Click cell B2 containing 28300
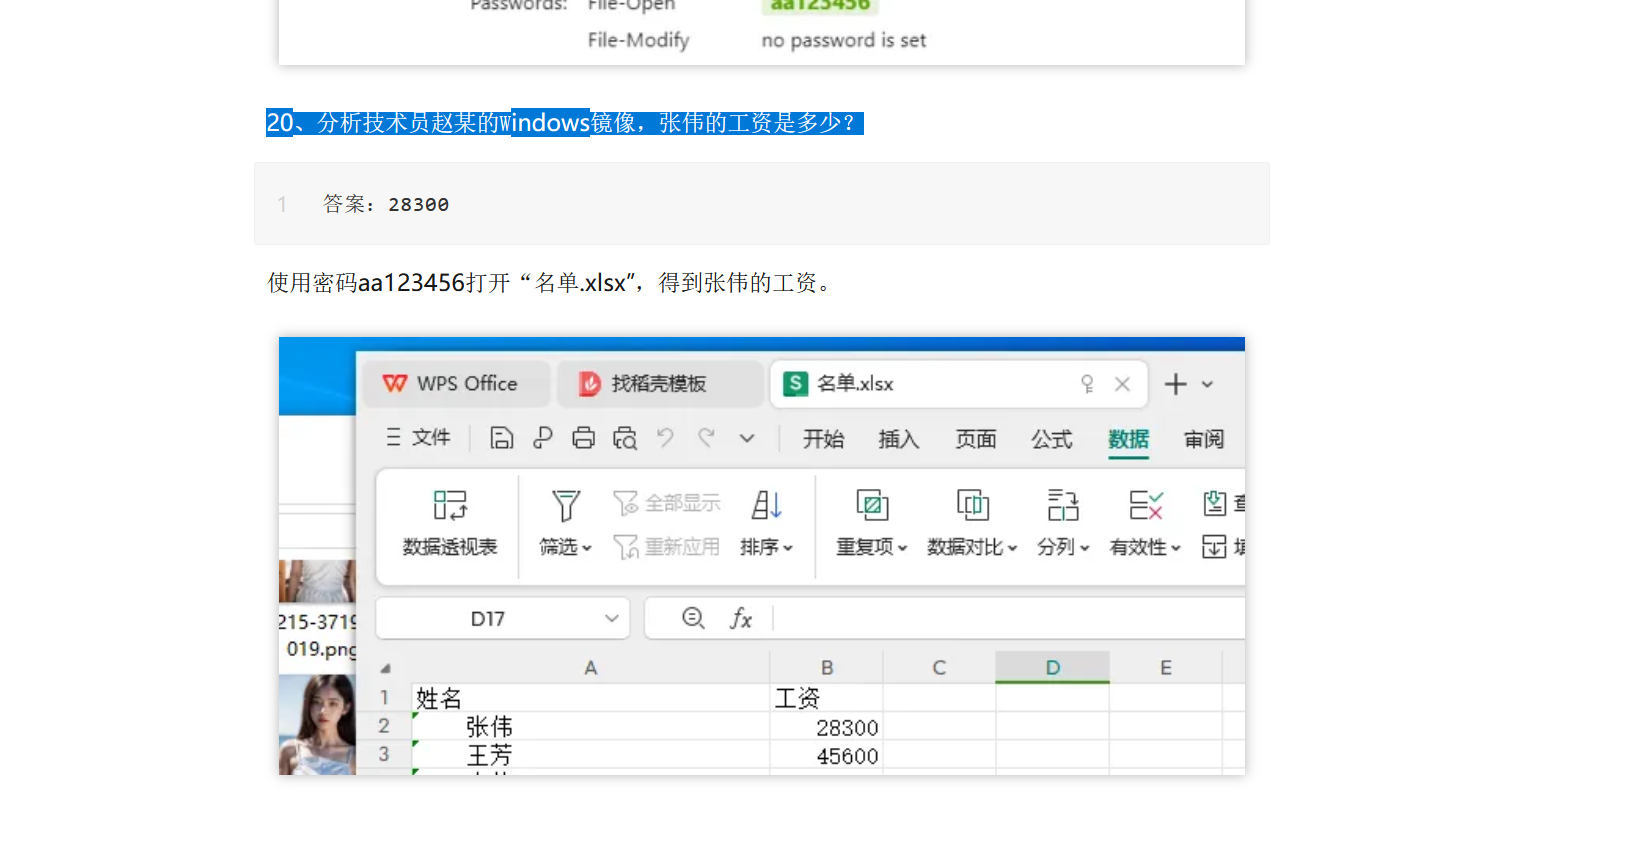The height and width of the screenshot is (859, 1635). click(x=826, y=727)
